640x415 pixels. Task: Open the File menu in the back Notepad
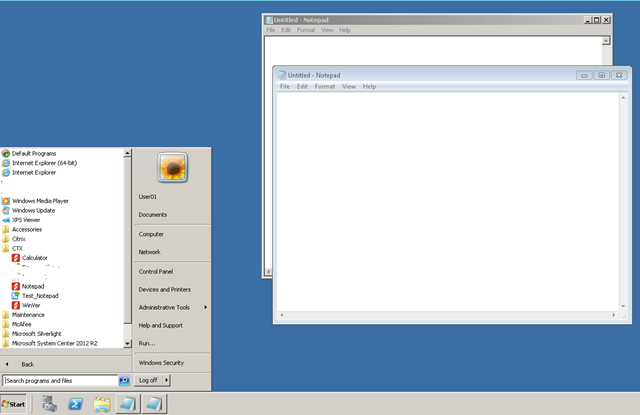[270, 30]
